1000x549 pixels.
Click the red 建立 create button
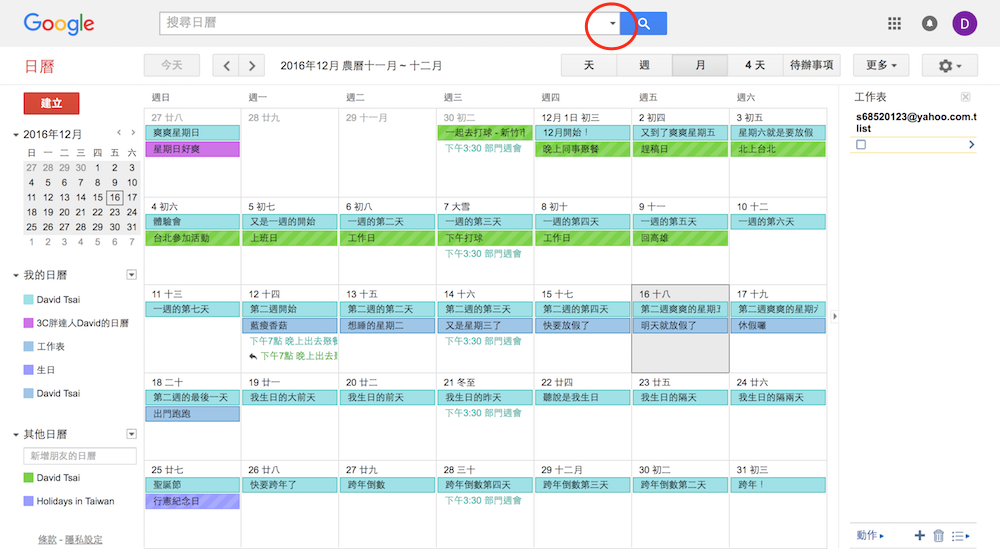pyautogui.click(x=51, y=103)
